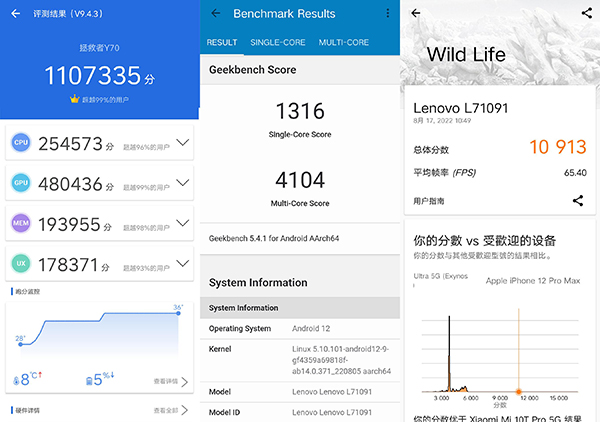The width and height of the screenshot is (600, 422).
Task: Open the Geekbench three-dot overflow menu
Action: click(388, 14)
